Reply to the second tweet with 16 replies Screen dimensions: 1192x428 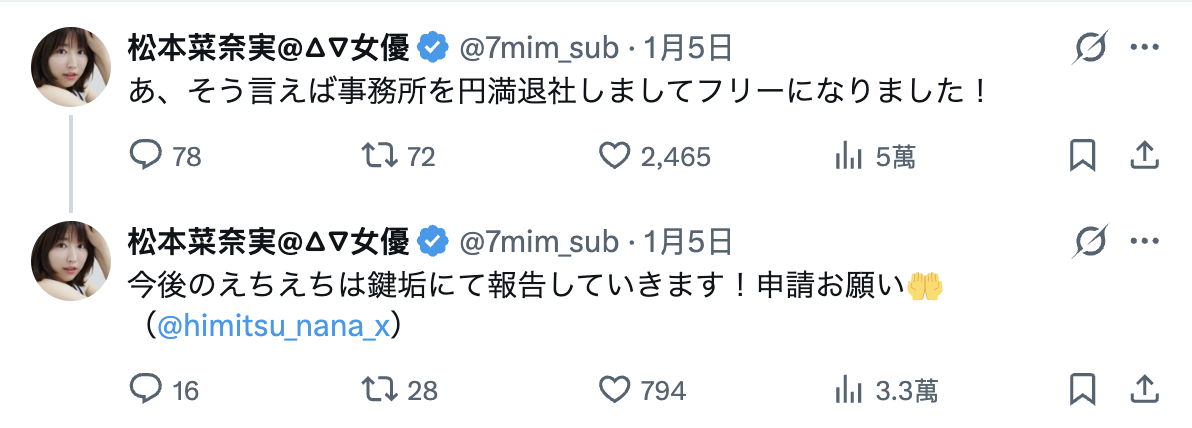(146, 389)
